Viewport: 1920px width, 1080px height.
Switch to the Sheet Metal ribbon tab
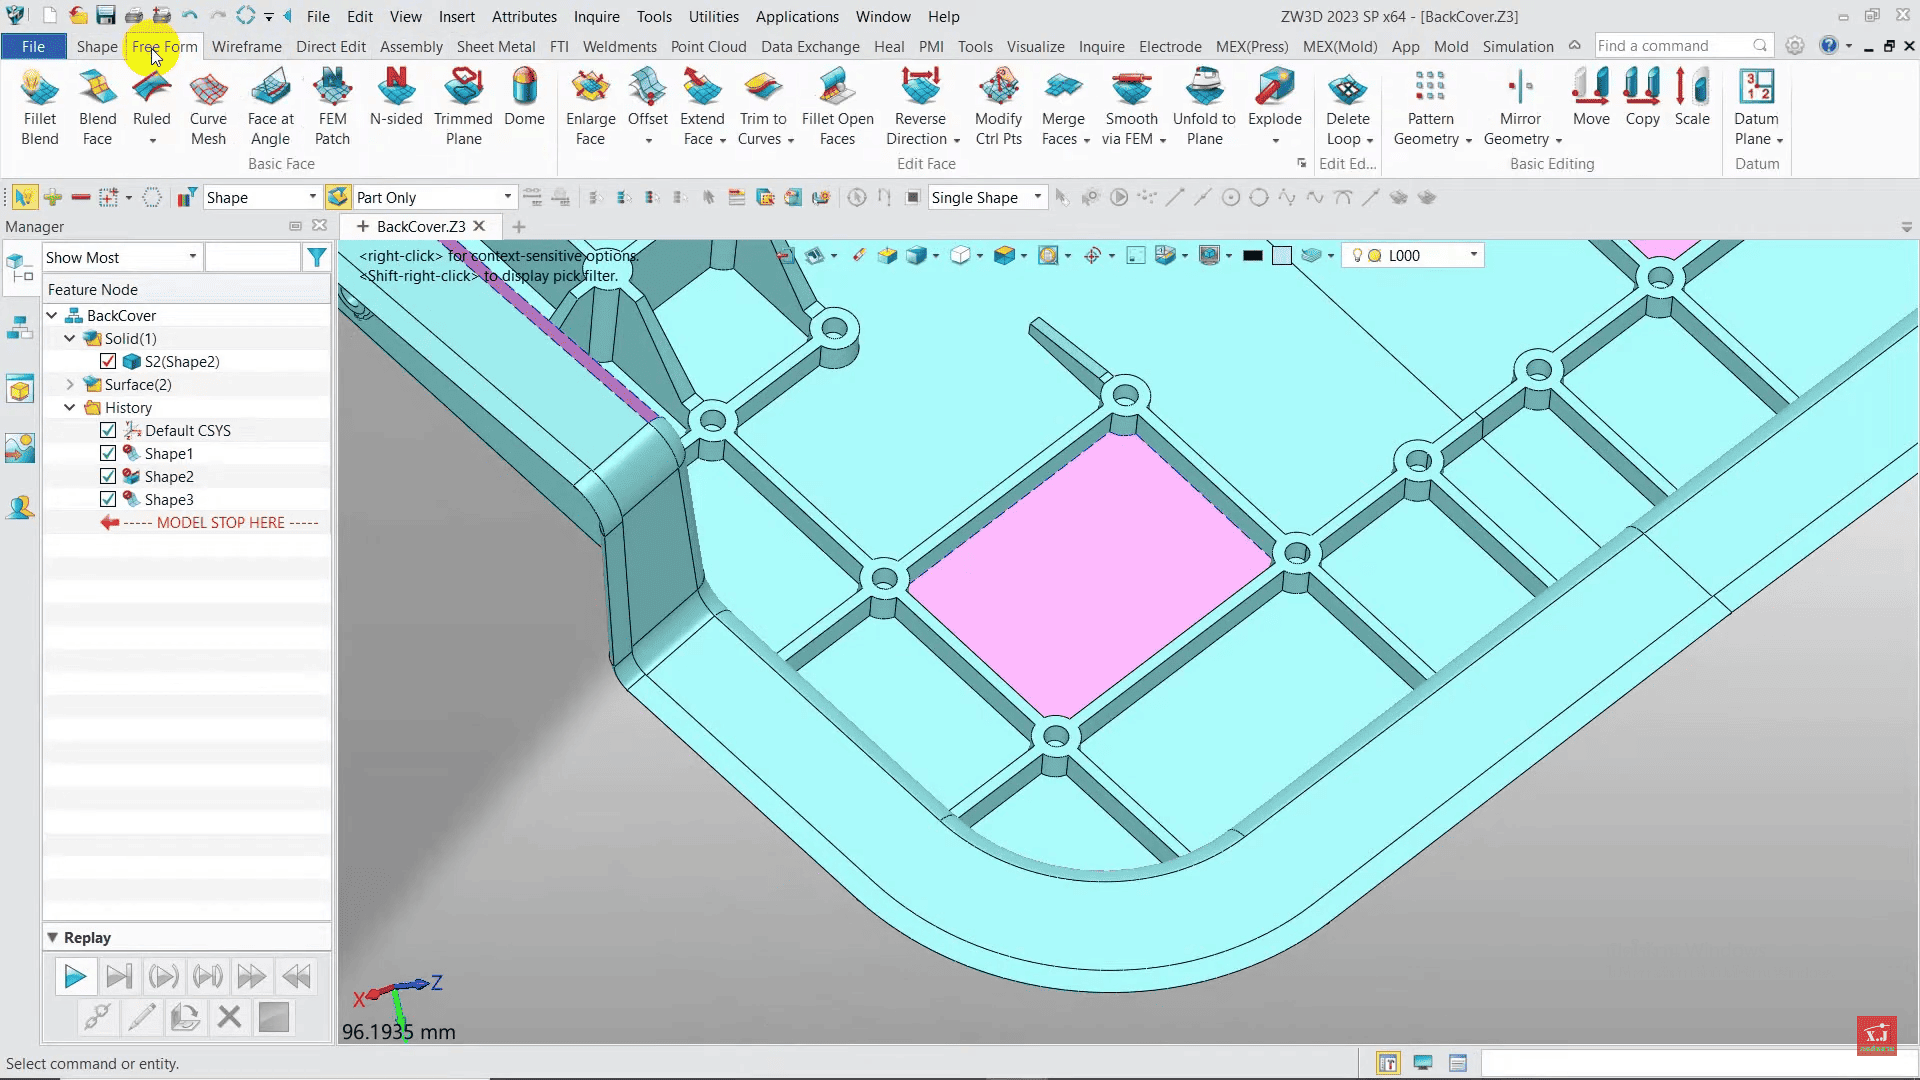point(495,46)
